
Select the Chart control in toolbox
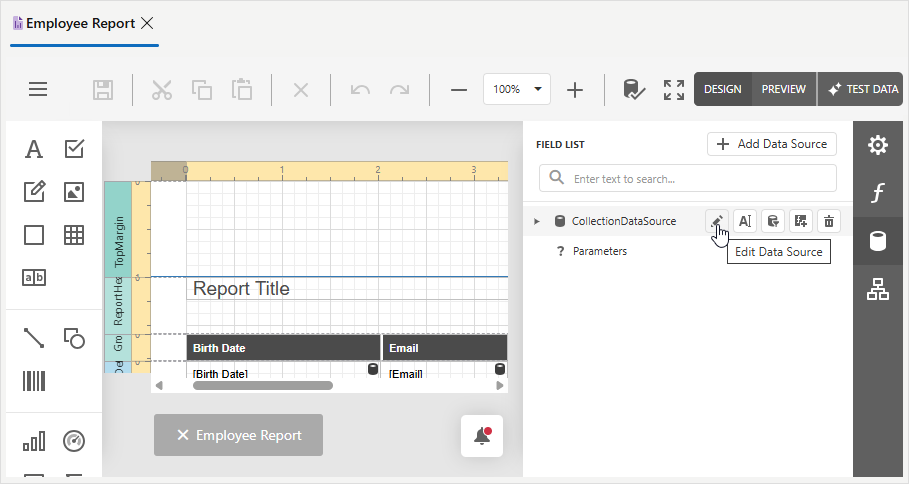coord(34,441)
